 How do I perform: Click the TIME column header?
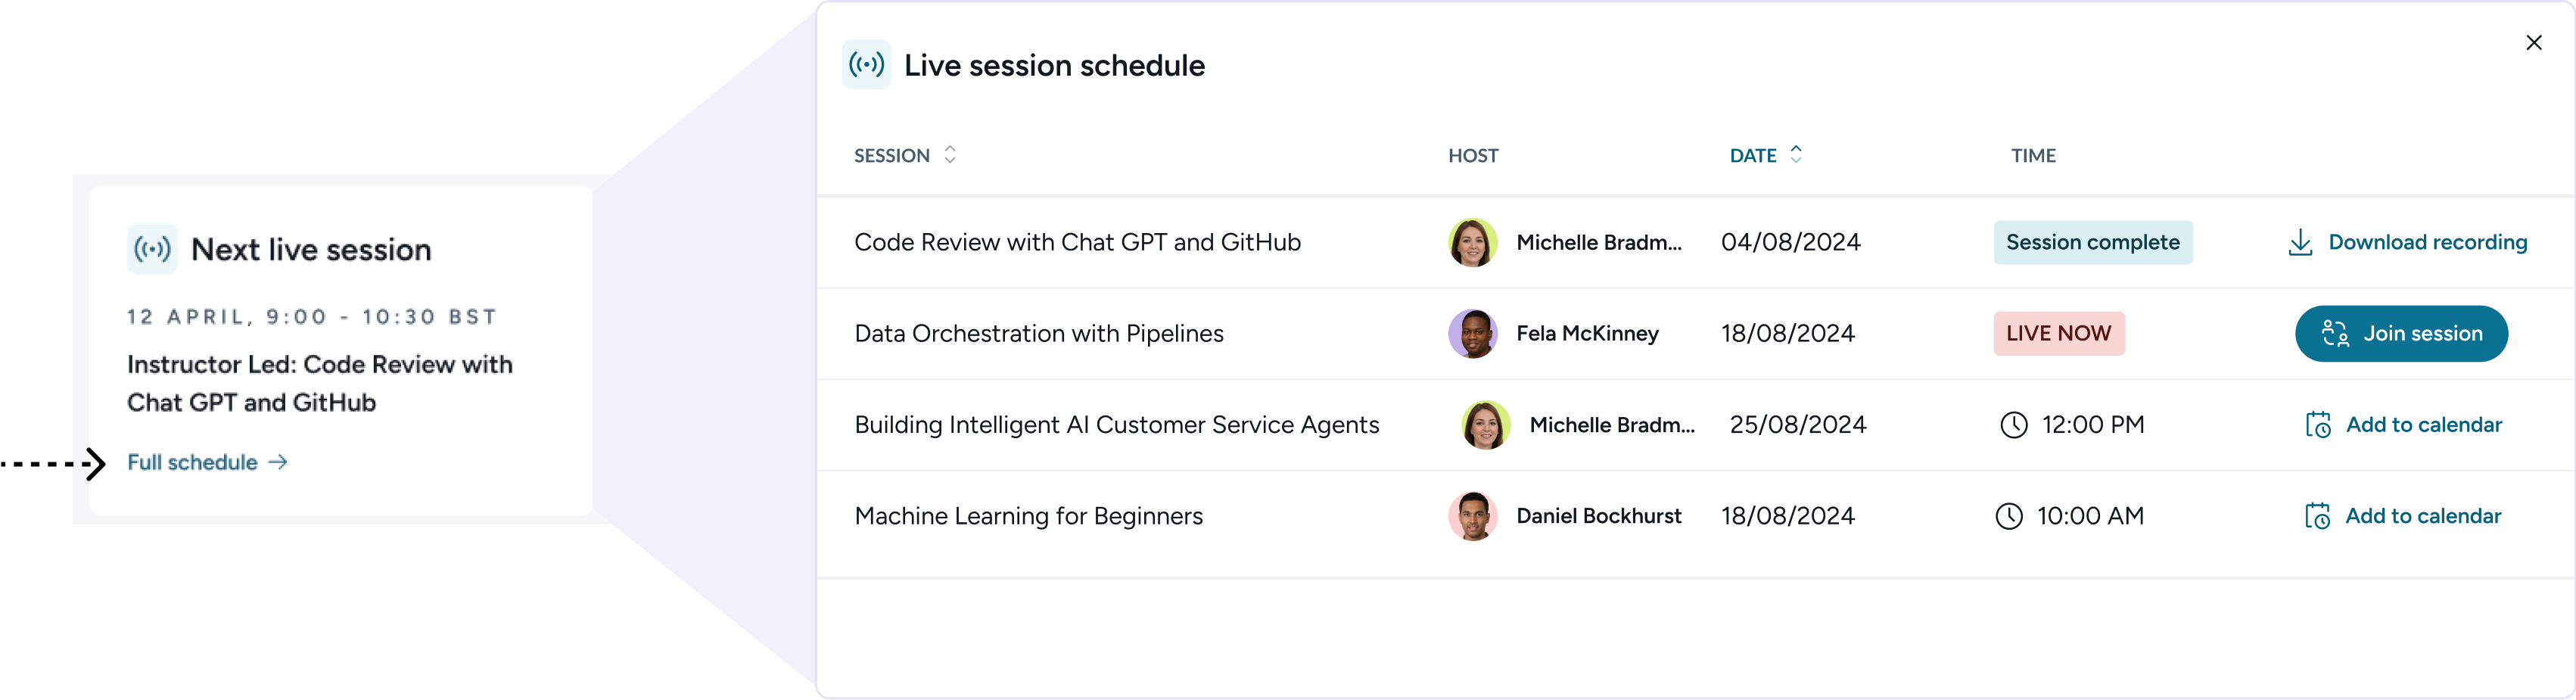click(2033, 156)
